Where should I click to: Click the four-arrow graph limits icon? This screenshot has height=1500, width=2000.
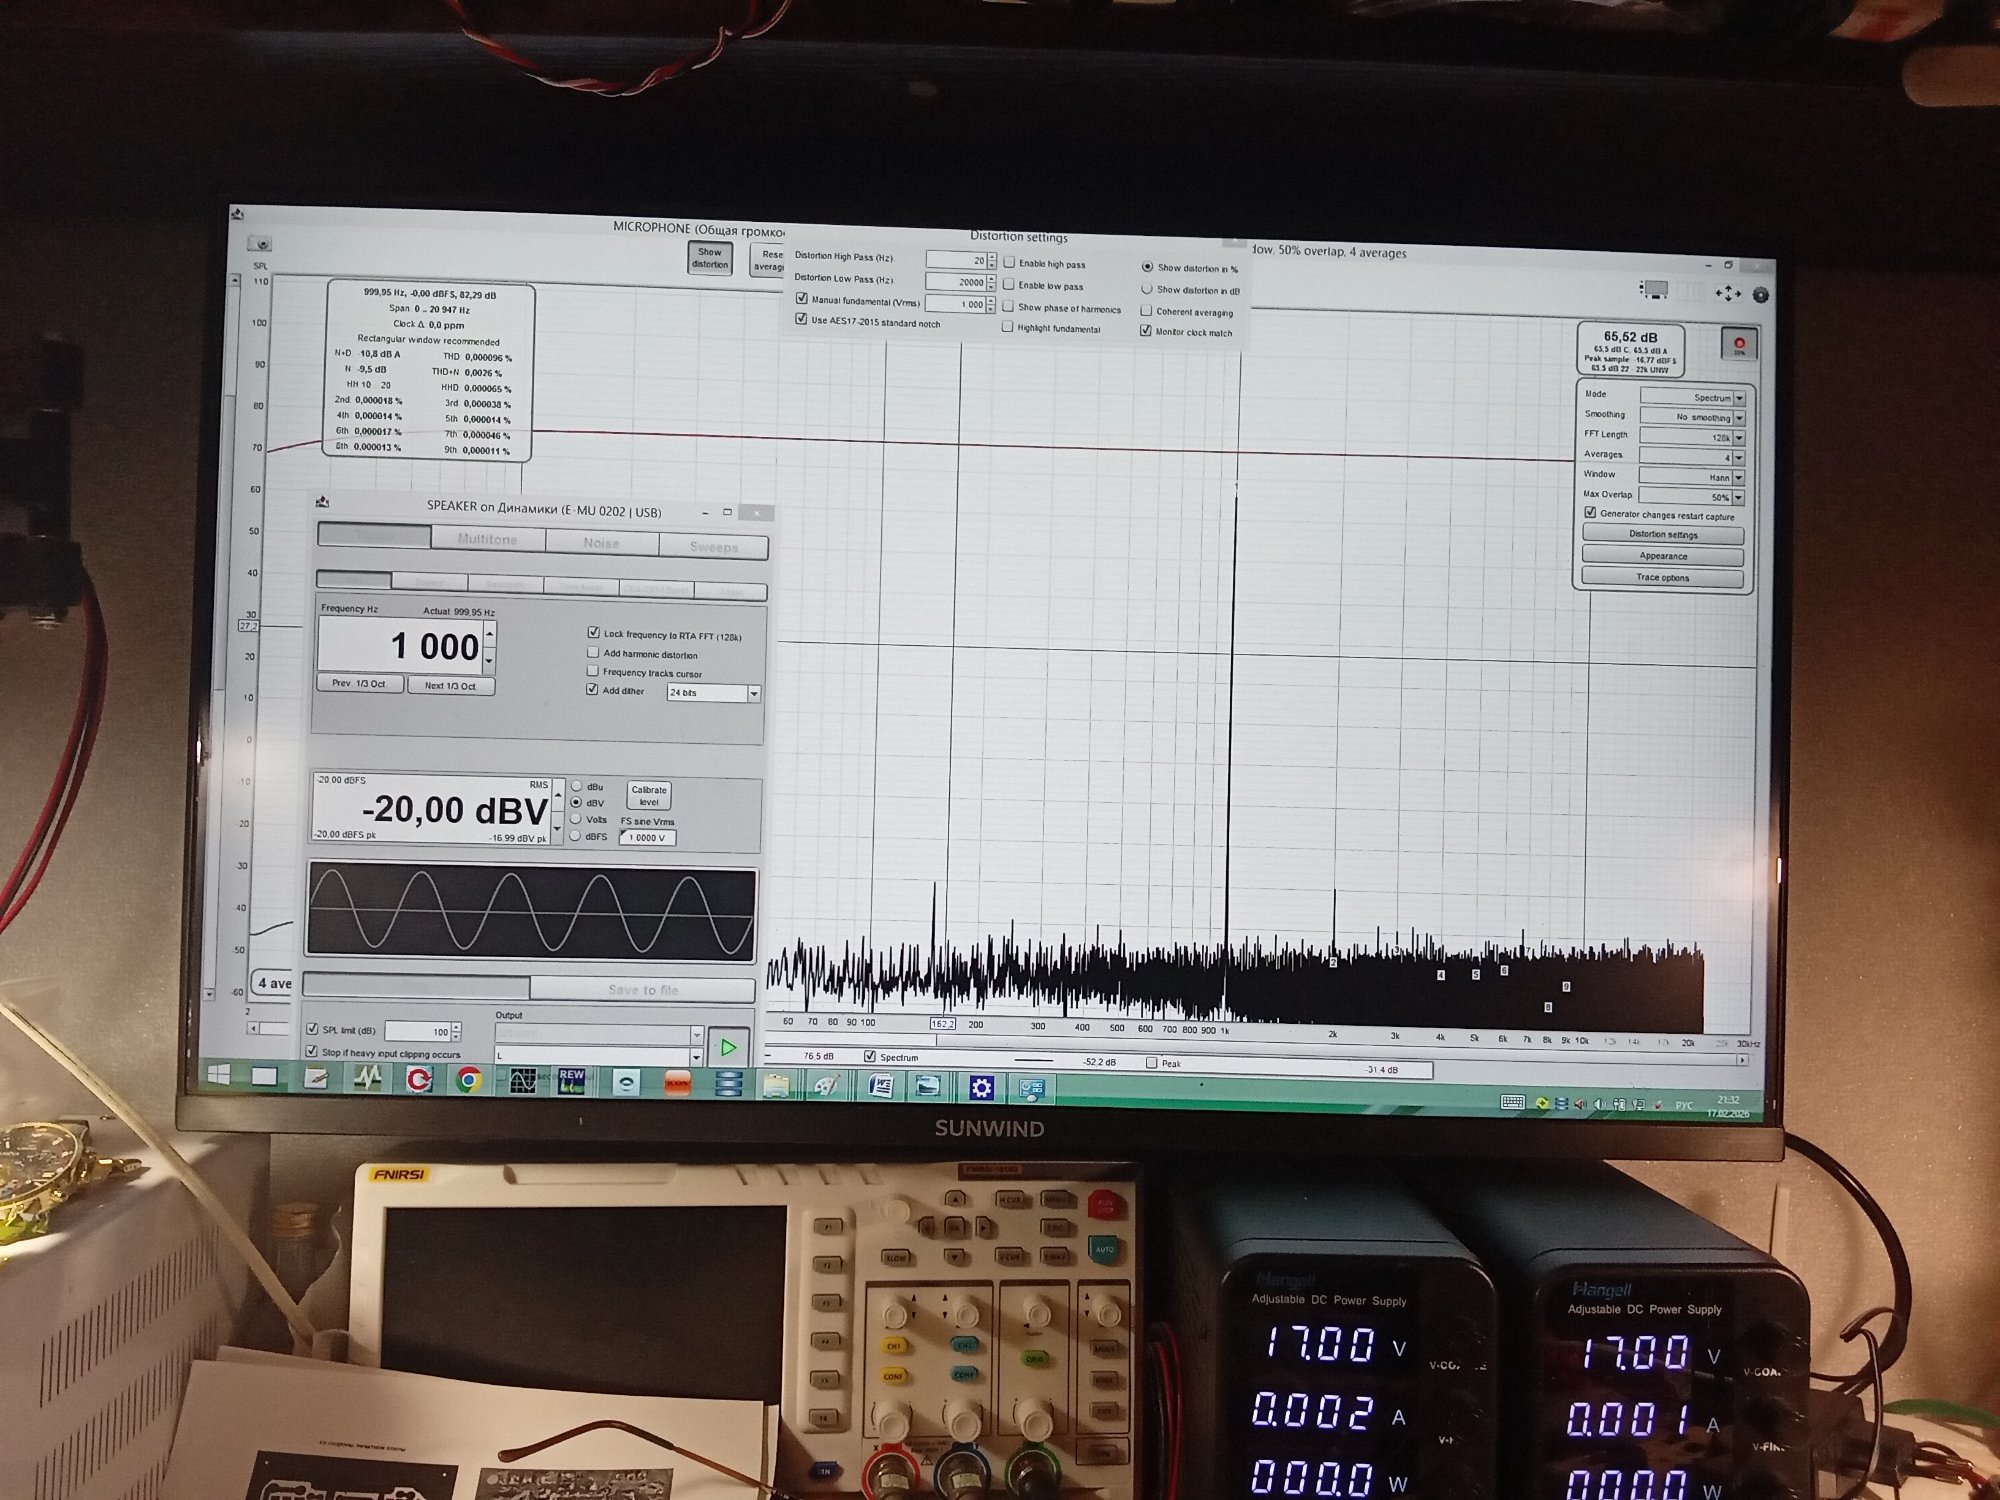[x=1727, y=293]
